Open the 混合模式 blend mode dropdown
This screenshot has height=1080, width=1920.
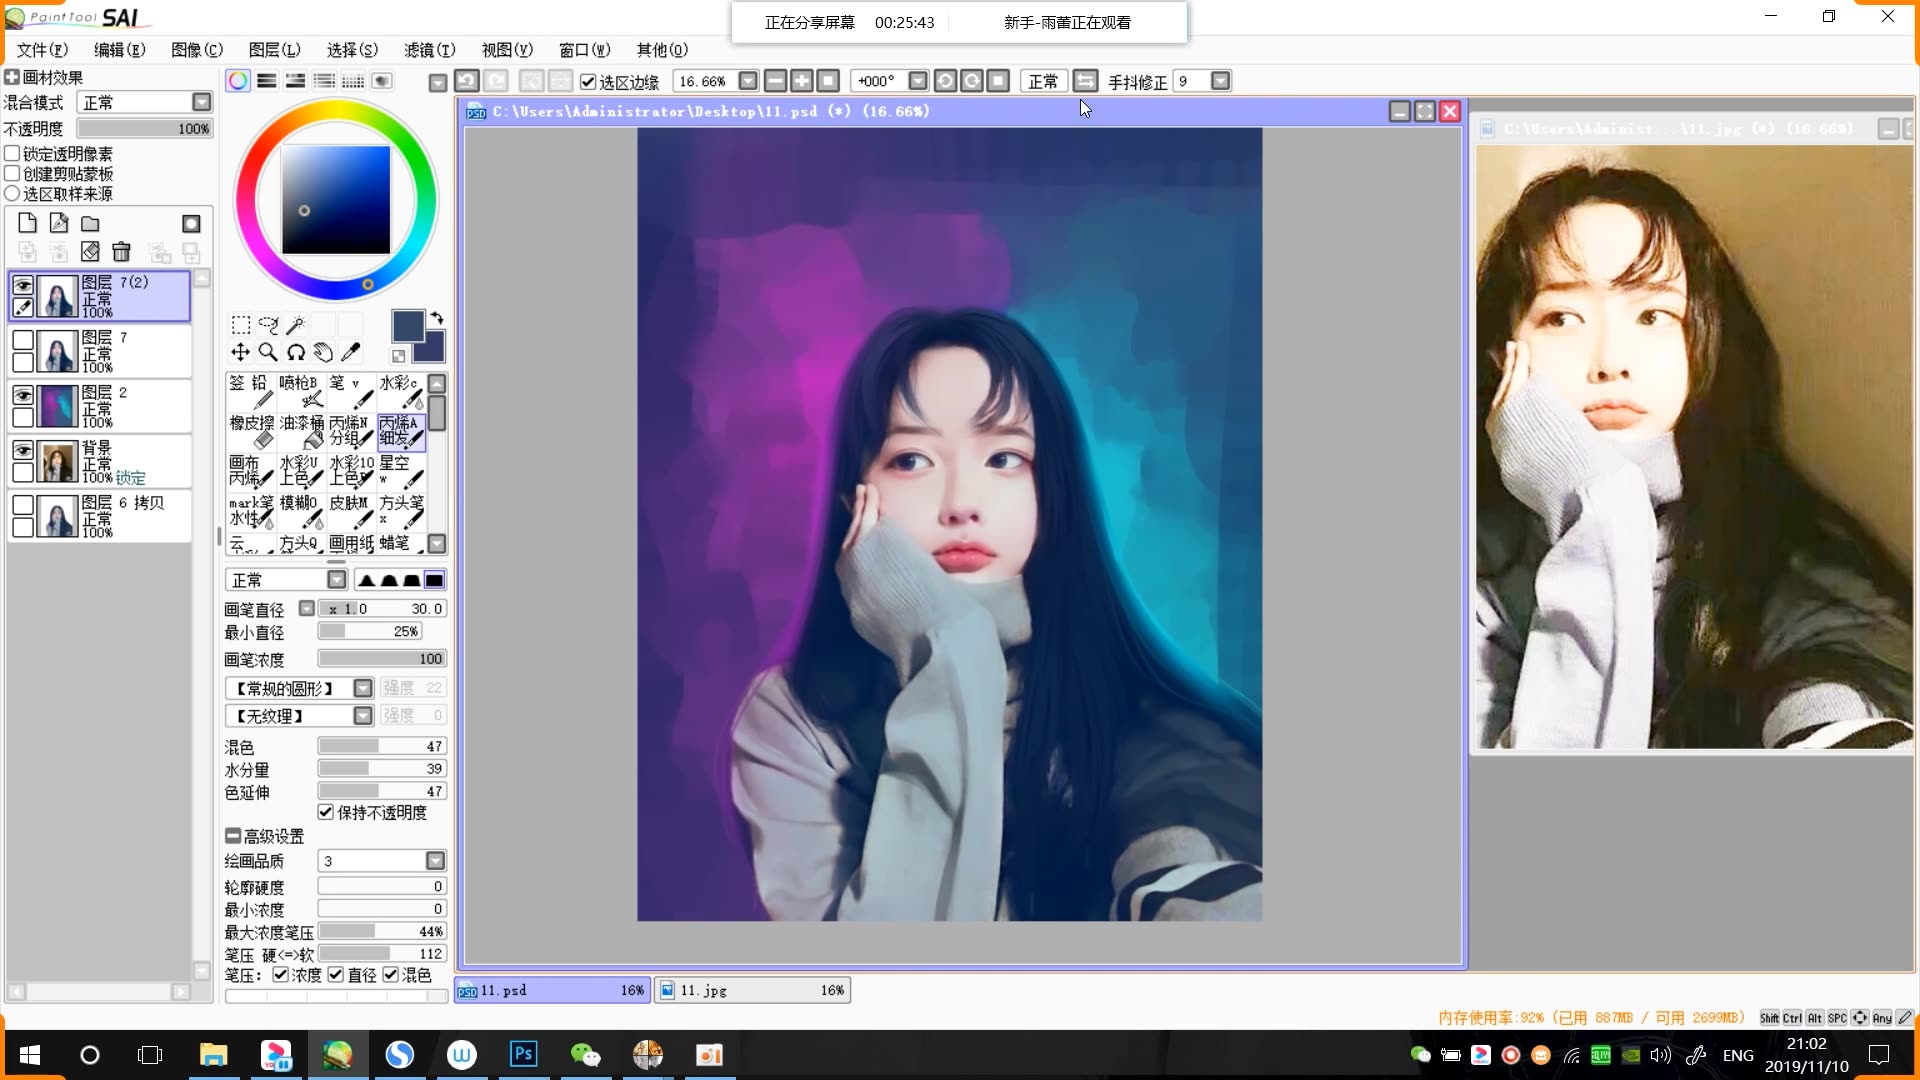point(201,102)
